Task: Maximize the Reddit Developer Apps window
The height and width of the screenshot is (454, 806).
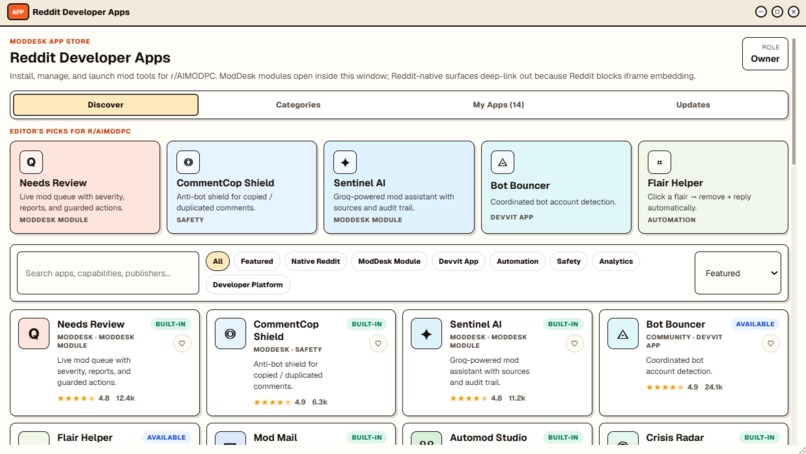Action: [x=777, y=11]
